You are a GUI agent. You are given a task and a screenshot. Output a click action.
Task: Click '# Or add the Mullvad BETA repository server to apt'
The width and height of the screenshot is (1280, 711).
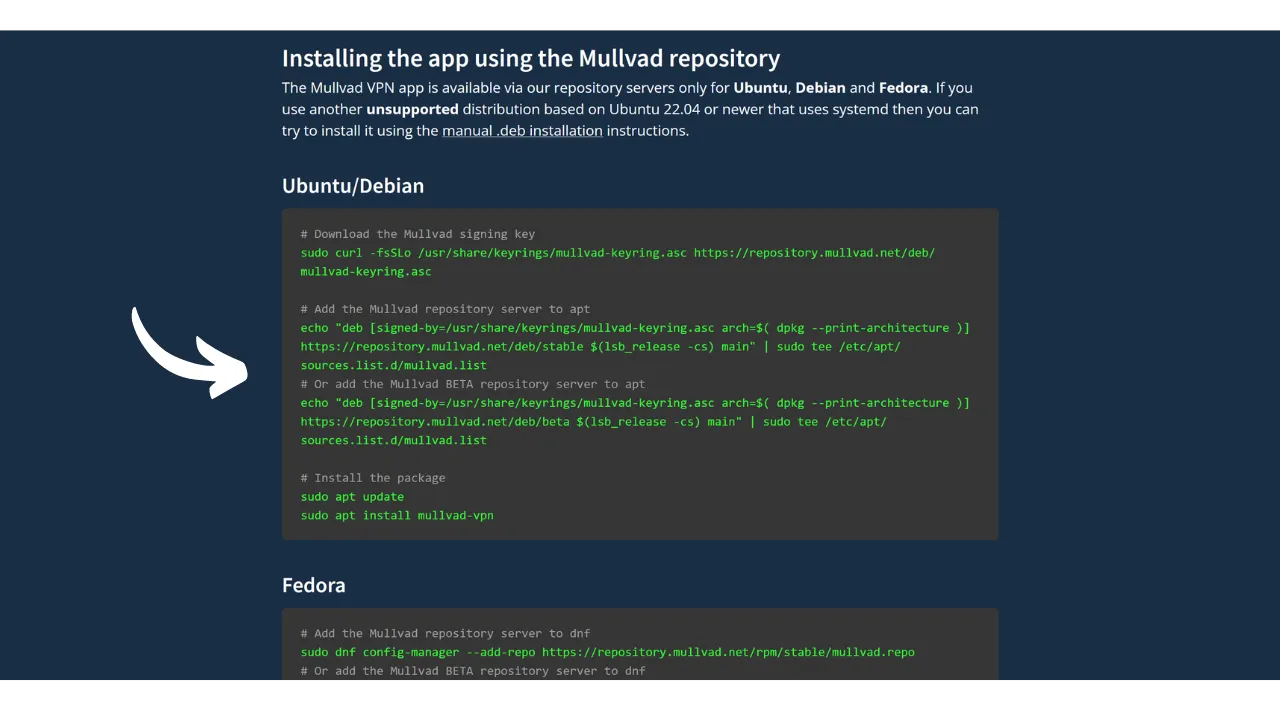point(473,384)
